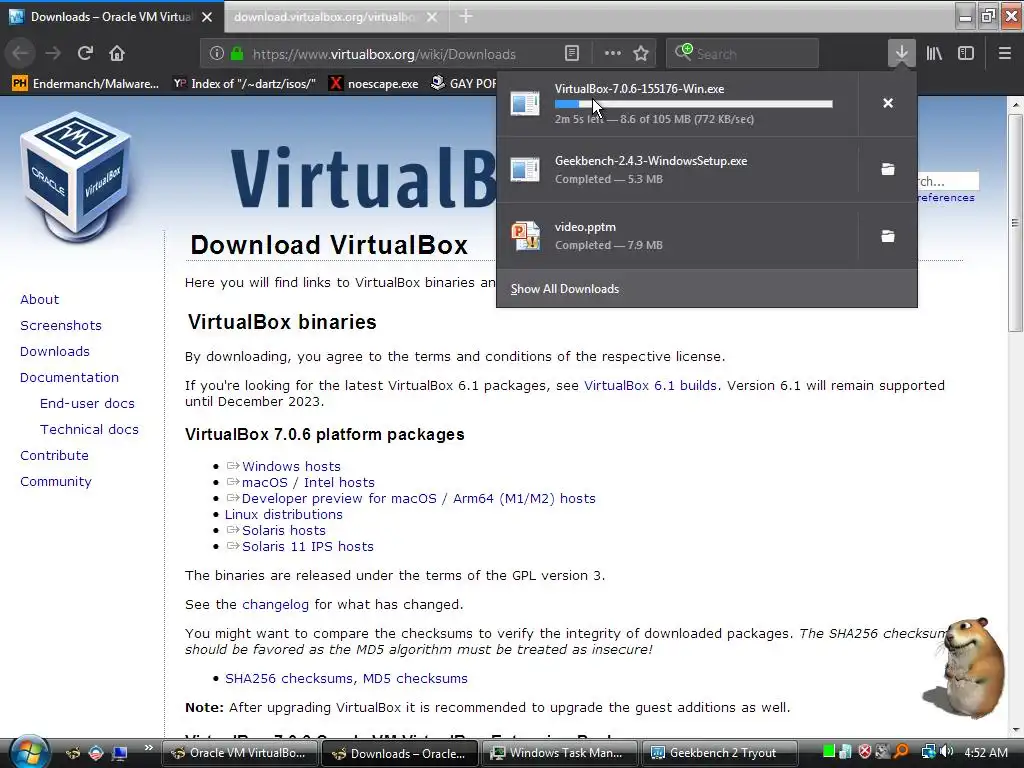The height and width of the screenshot is (768, 1024).
Task: Open Developer preview for macOS Arm64 link
Action: (x=419, y=498)
